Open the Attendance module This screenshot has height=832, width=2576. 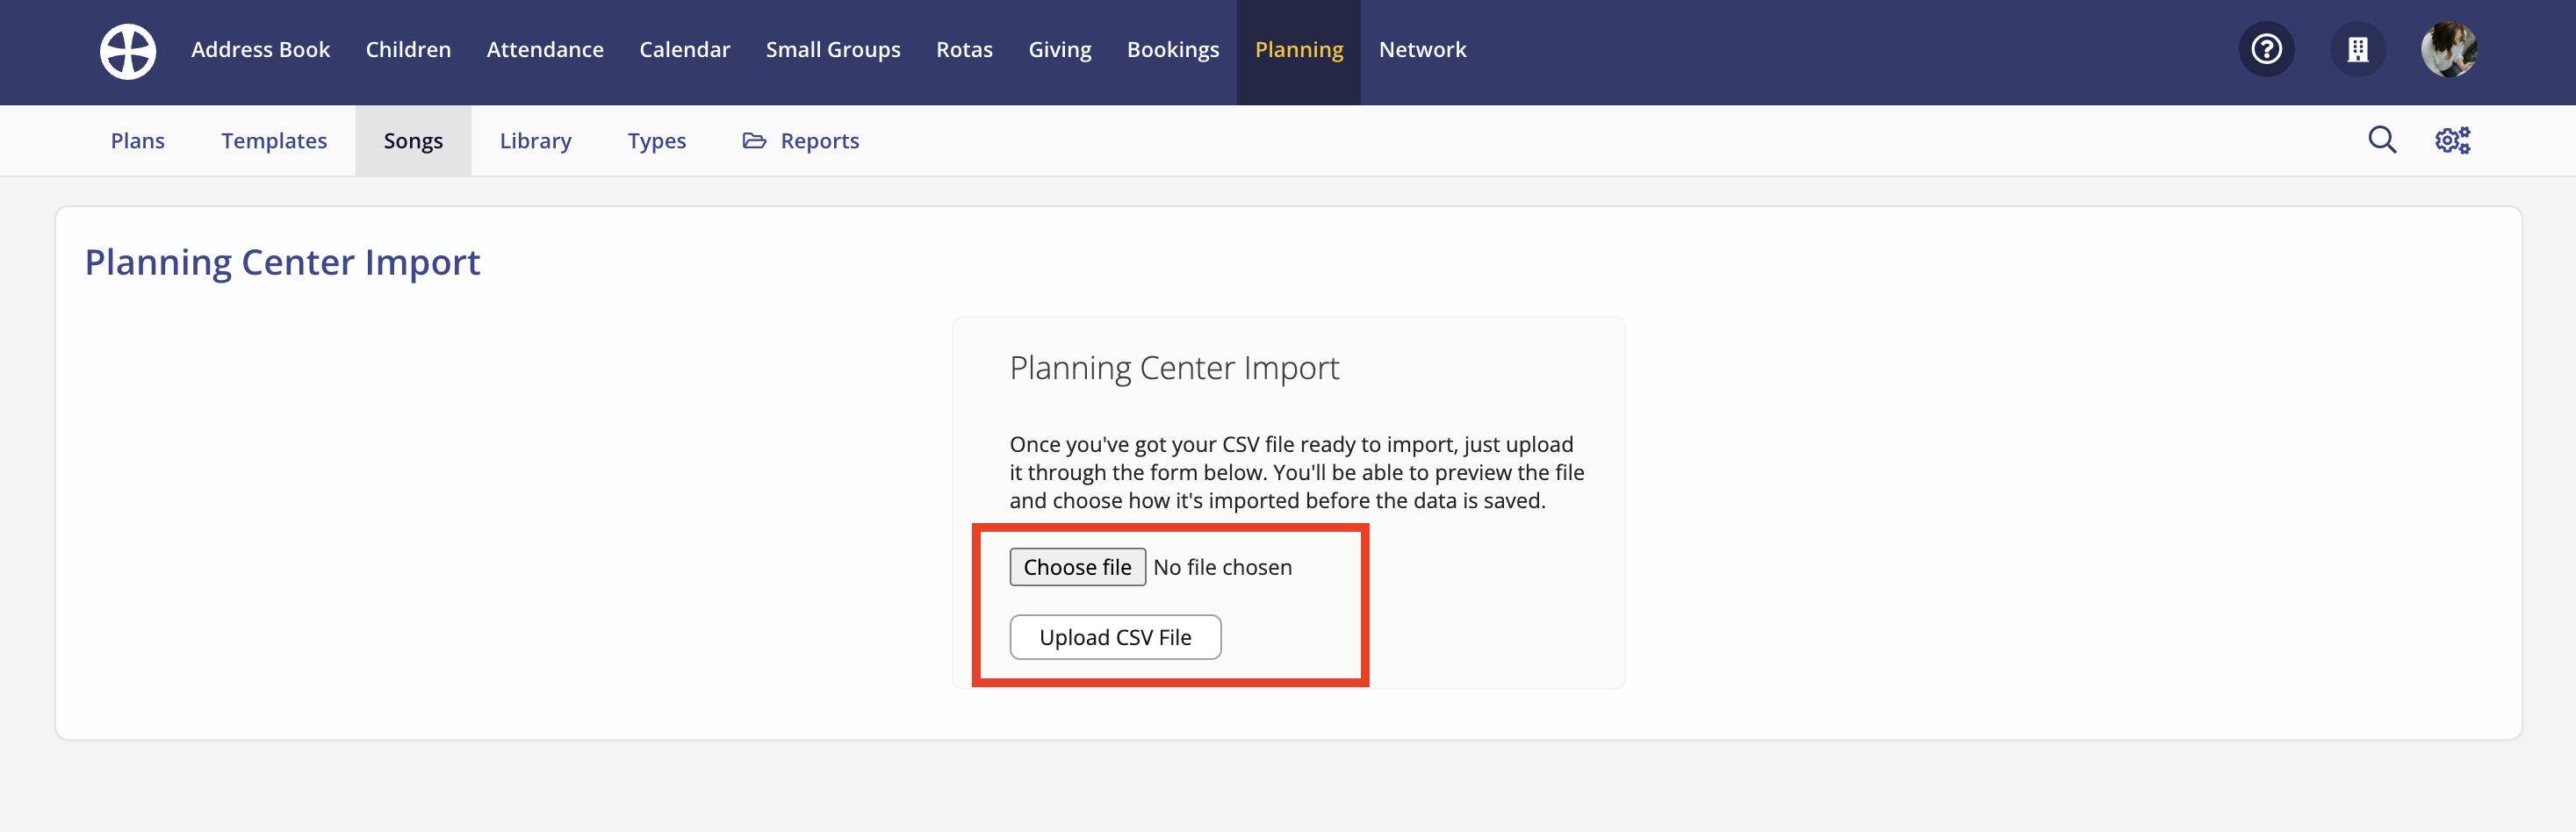click(545, 50)
